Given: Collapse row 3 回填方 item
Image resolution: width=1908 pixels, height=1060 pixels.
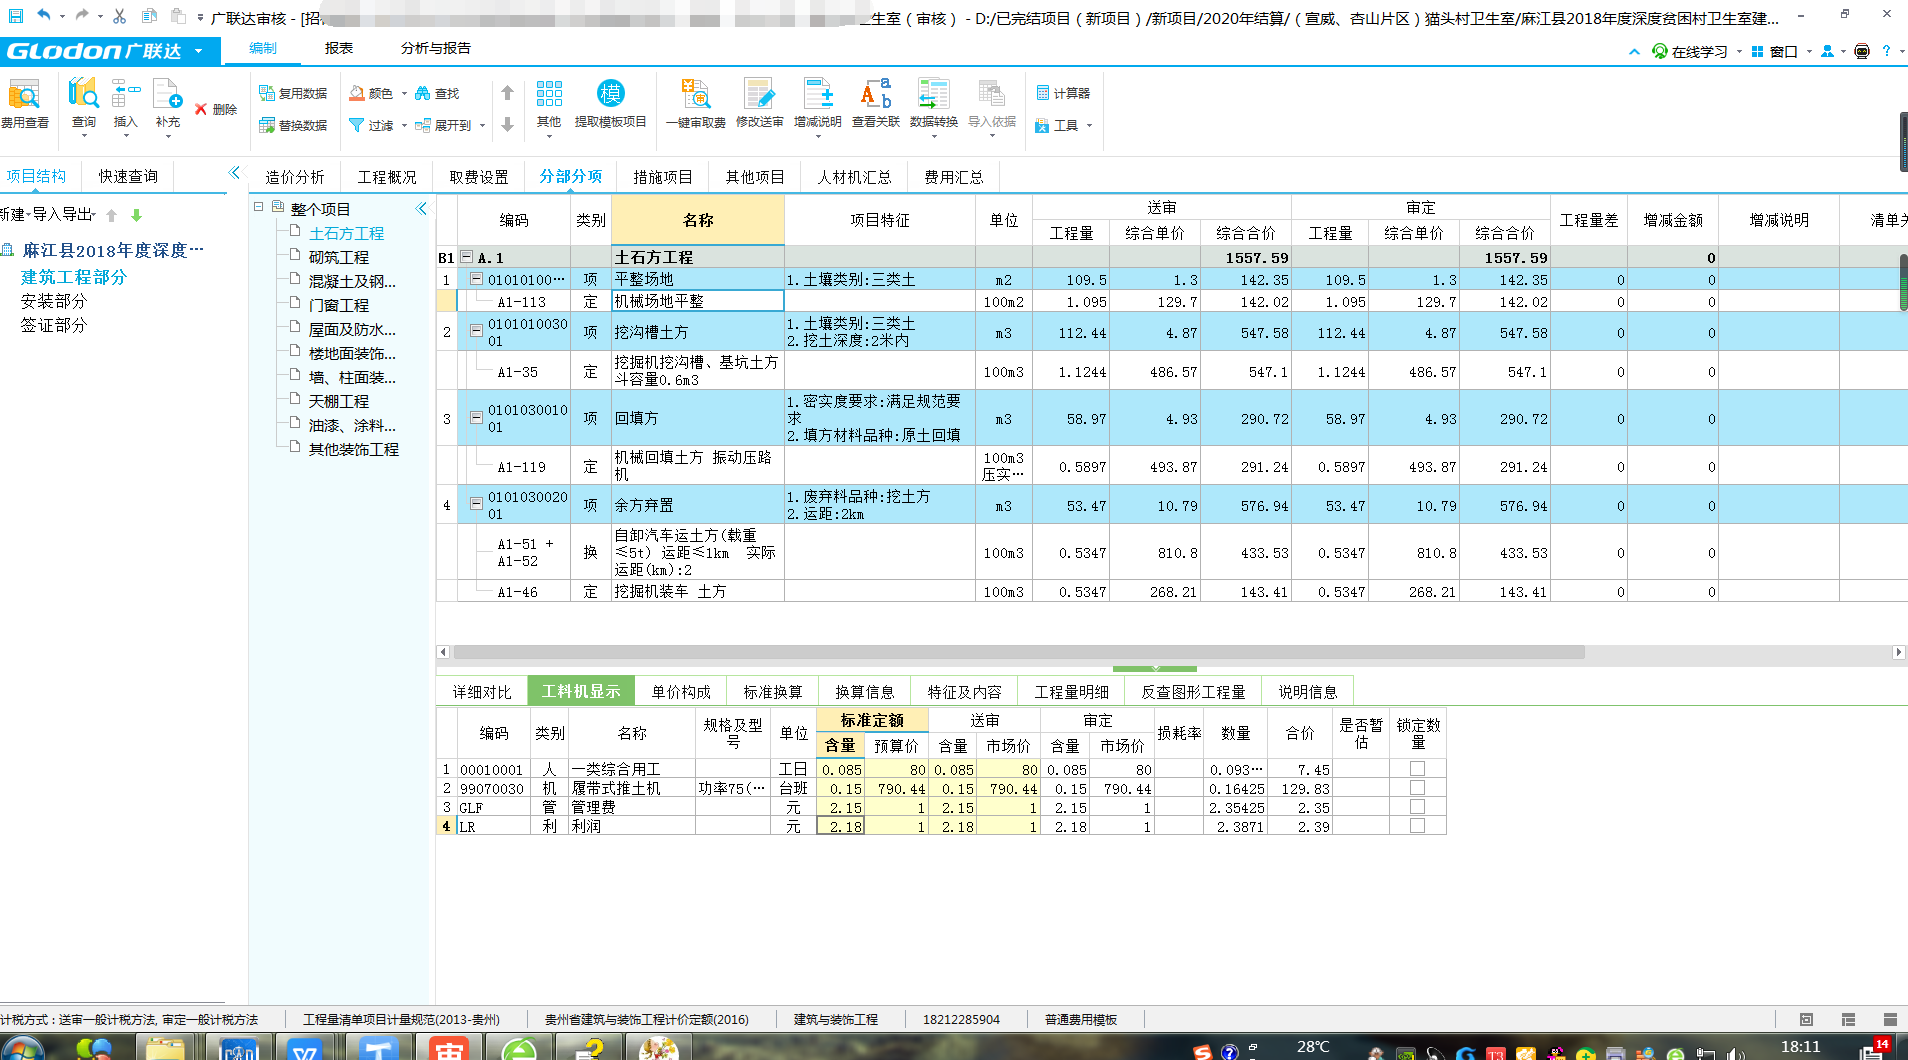Looking at the screenshot, I should pyautogui.click(x=477, y=418).
